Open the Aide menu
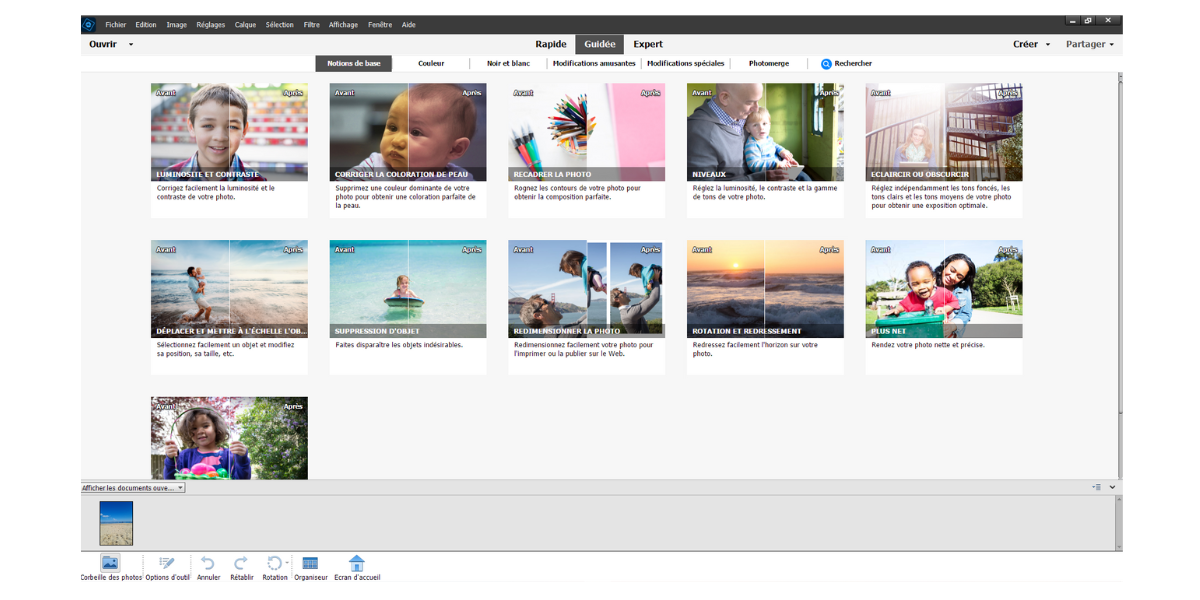The height and width of the screenshot is (600, 1200). (x=409, y=24)
